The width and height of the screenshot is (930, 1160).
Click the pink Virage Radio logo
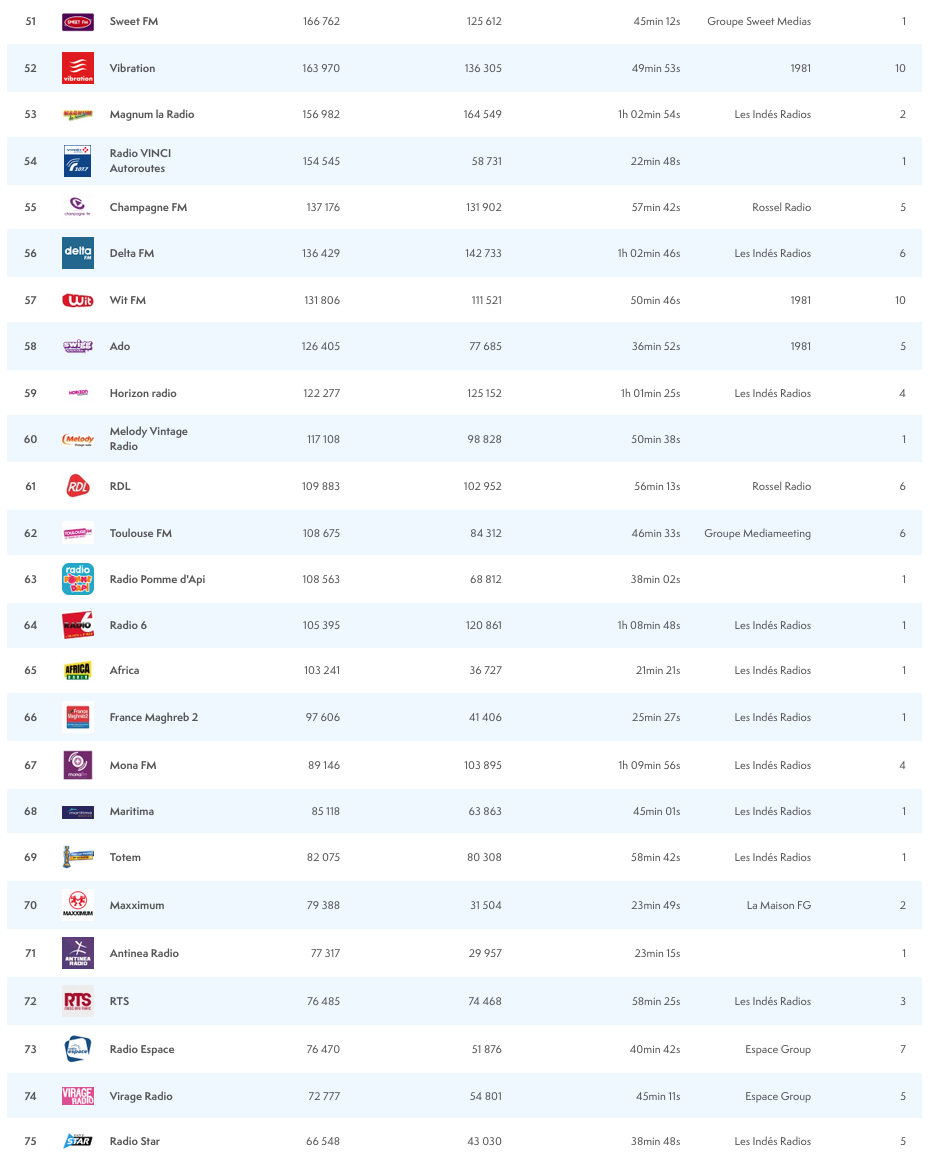click(x=78, y=1096)
